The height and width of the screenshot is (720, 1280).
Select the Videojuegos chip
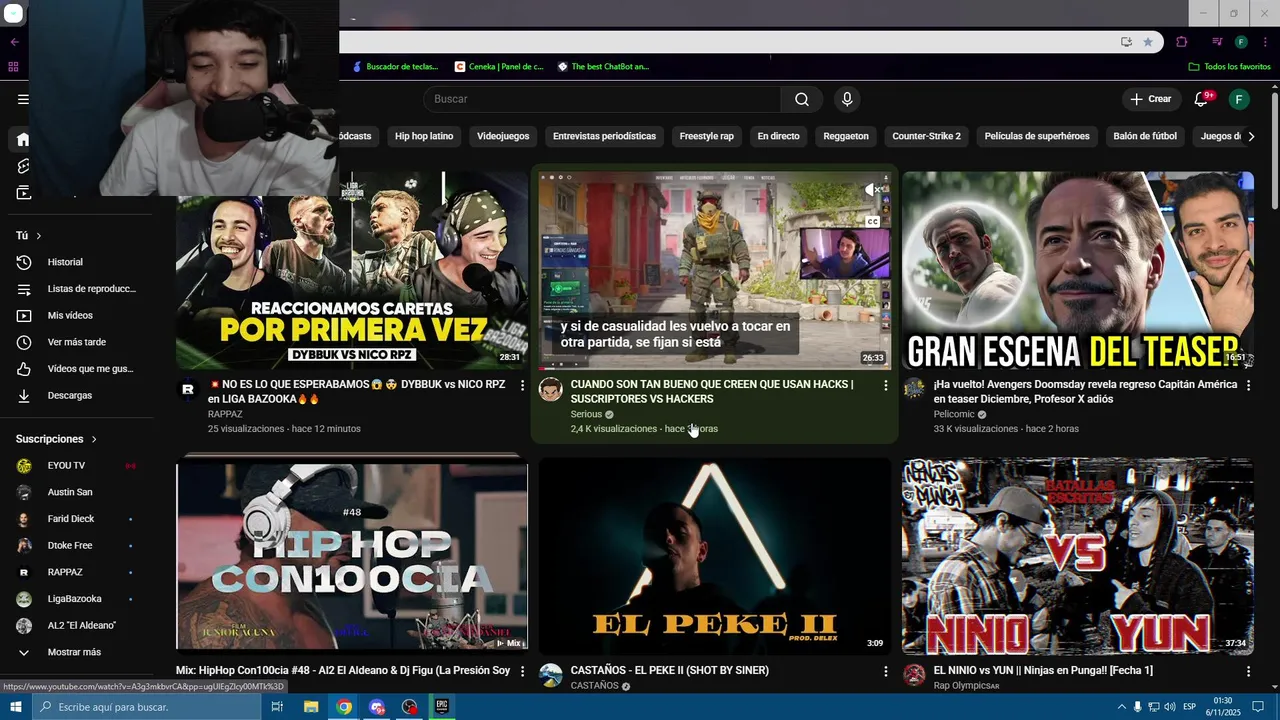503,136
